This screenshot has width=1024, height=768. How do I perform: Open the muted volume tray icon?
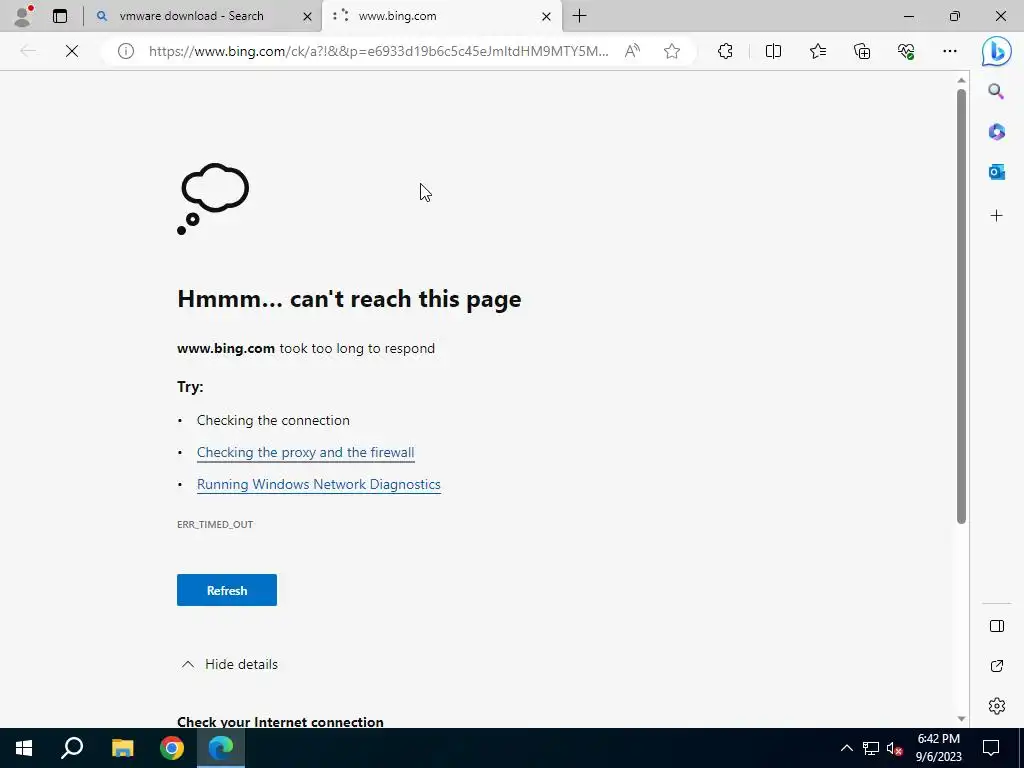[x=895, y=748]
